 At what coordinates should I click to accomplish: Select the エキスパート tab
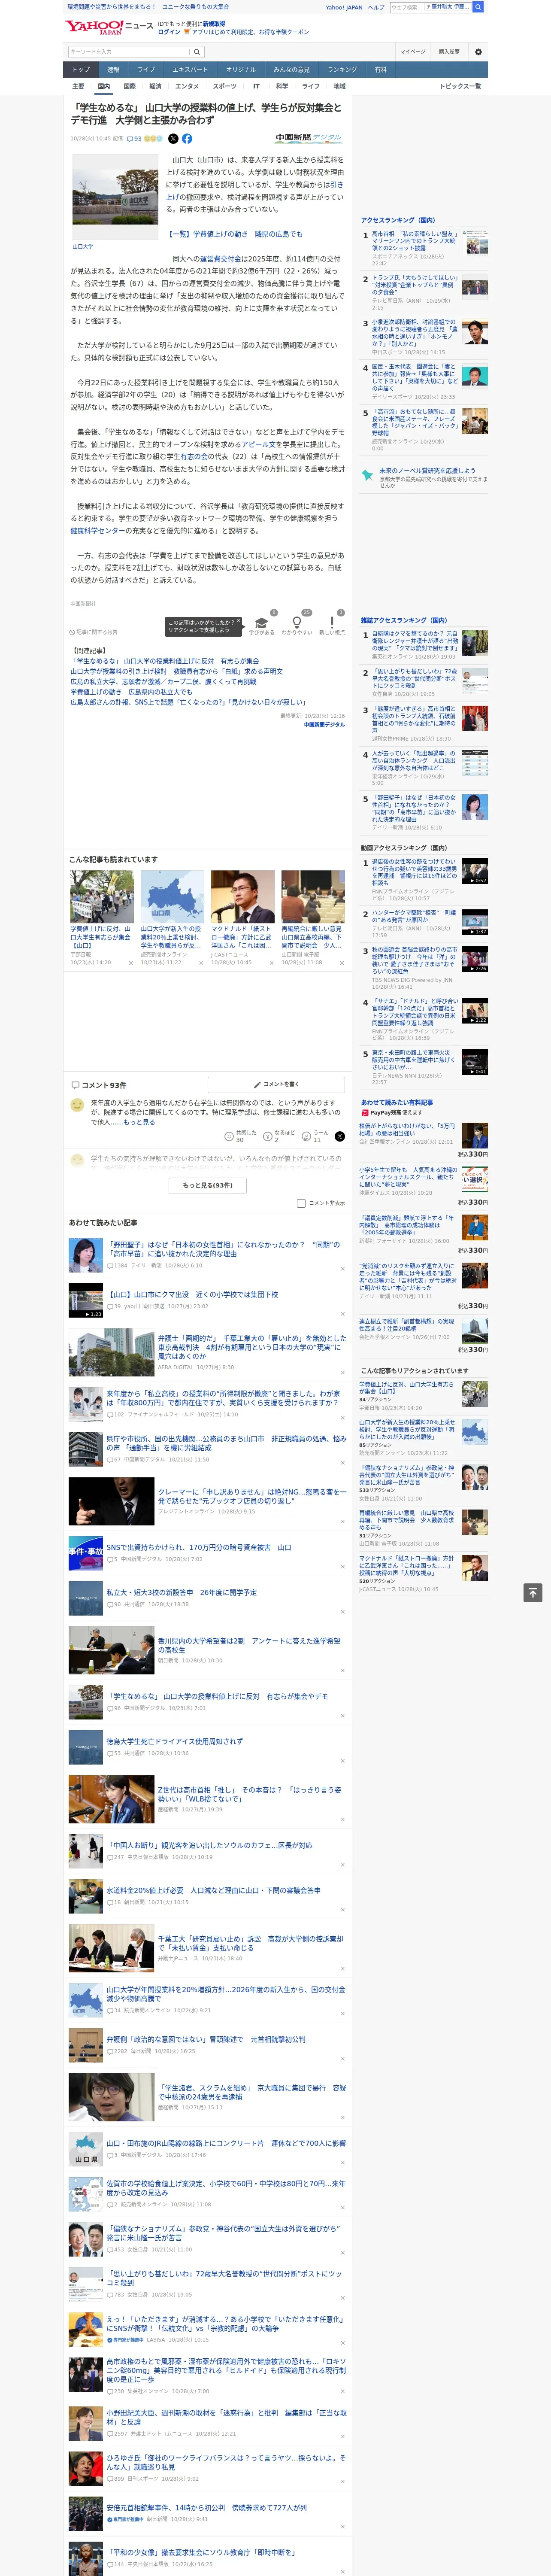[x=190, y=70]
